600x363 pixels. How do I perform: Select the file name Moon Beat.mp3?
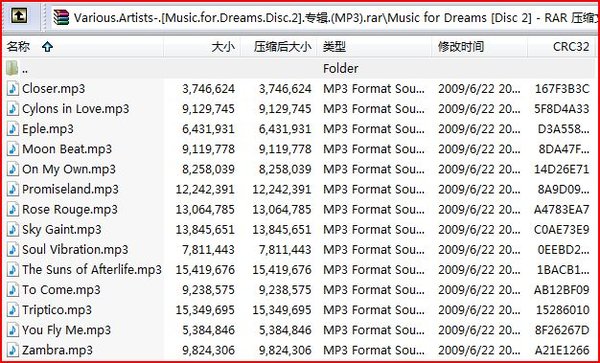coord(67,149)
